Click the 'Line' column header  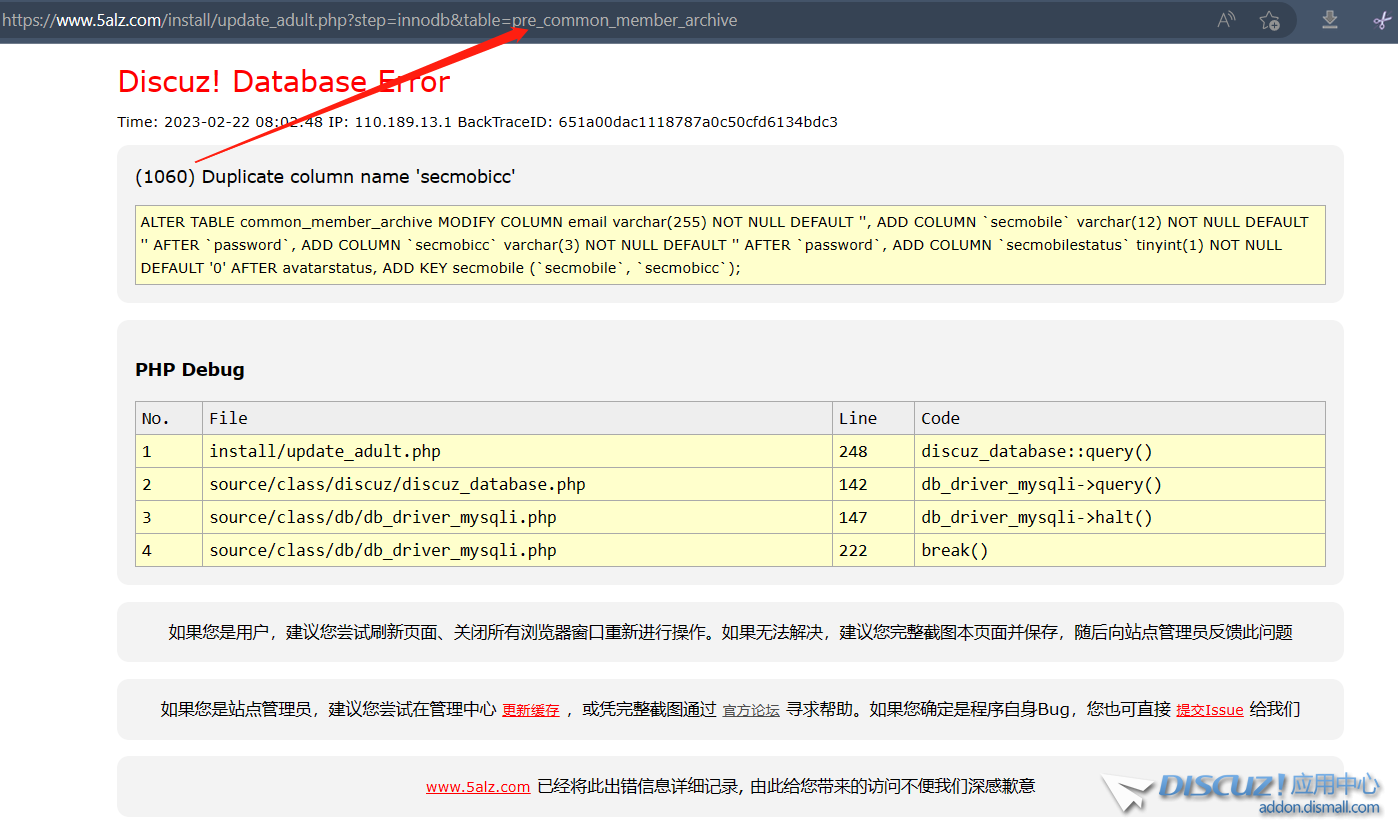pyautogui.click(x=873, y=418)
